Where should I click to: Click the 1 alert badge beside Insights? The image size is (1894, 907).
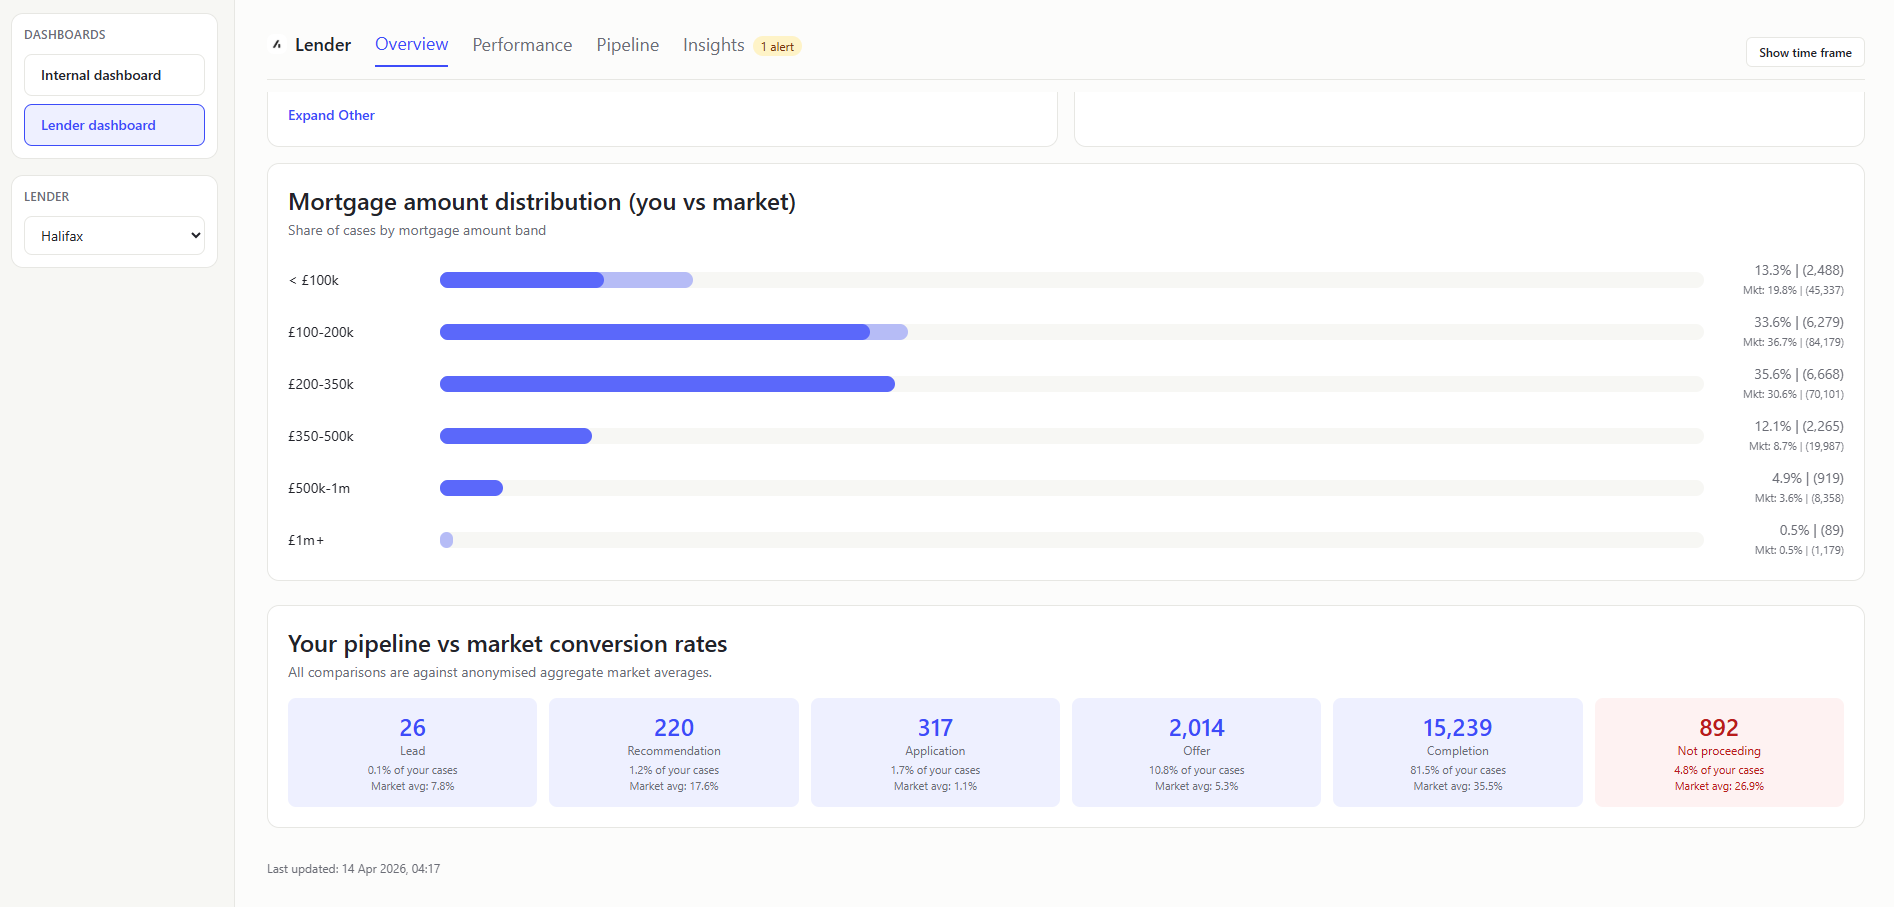[x=777, y=46]
